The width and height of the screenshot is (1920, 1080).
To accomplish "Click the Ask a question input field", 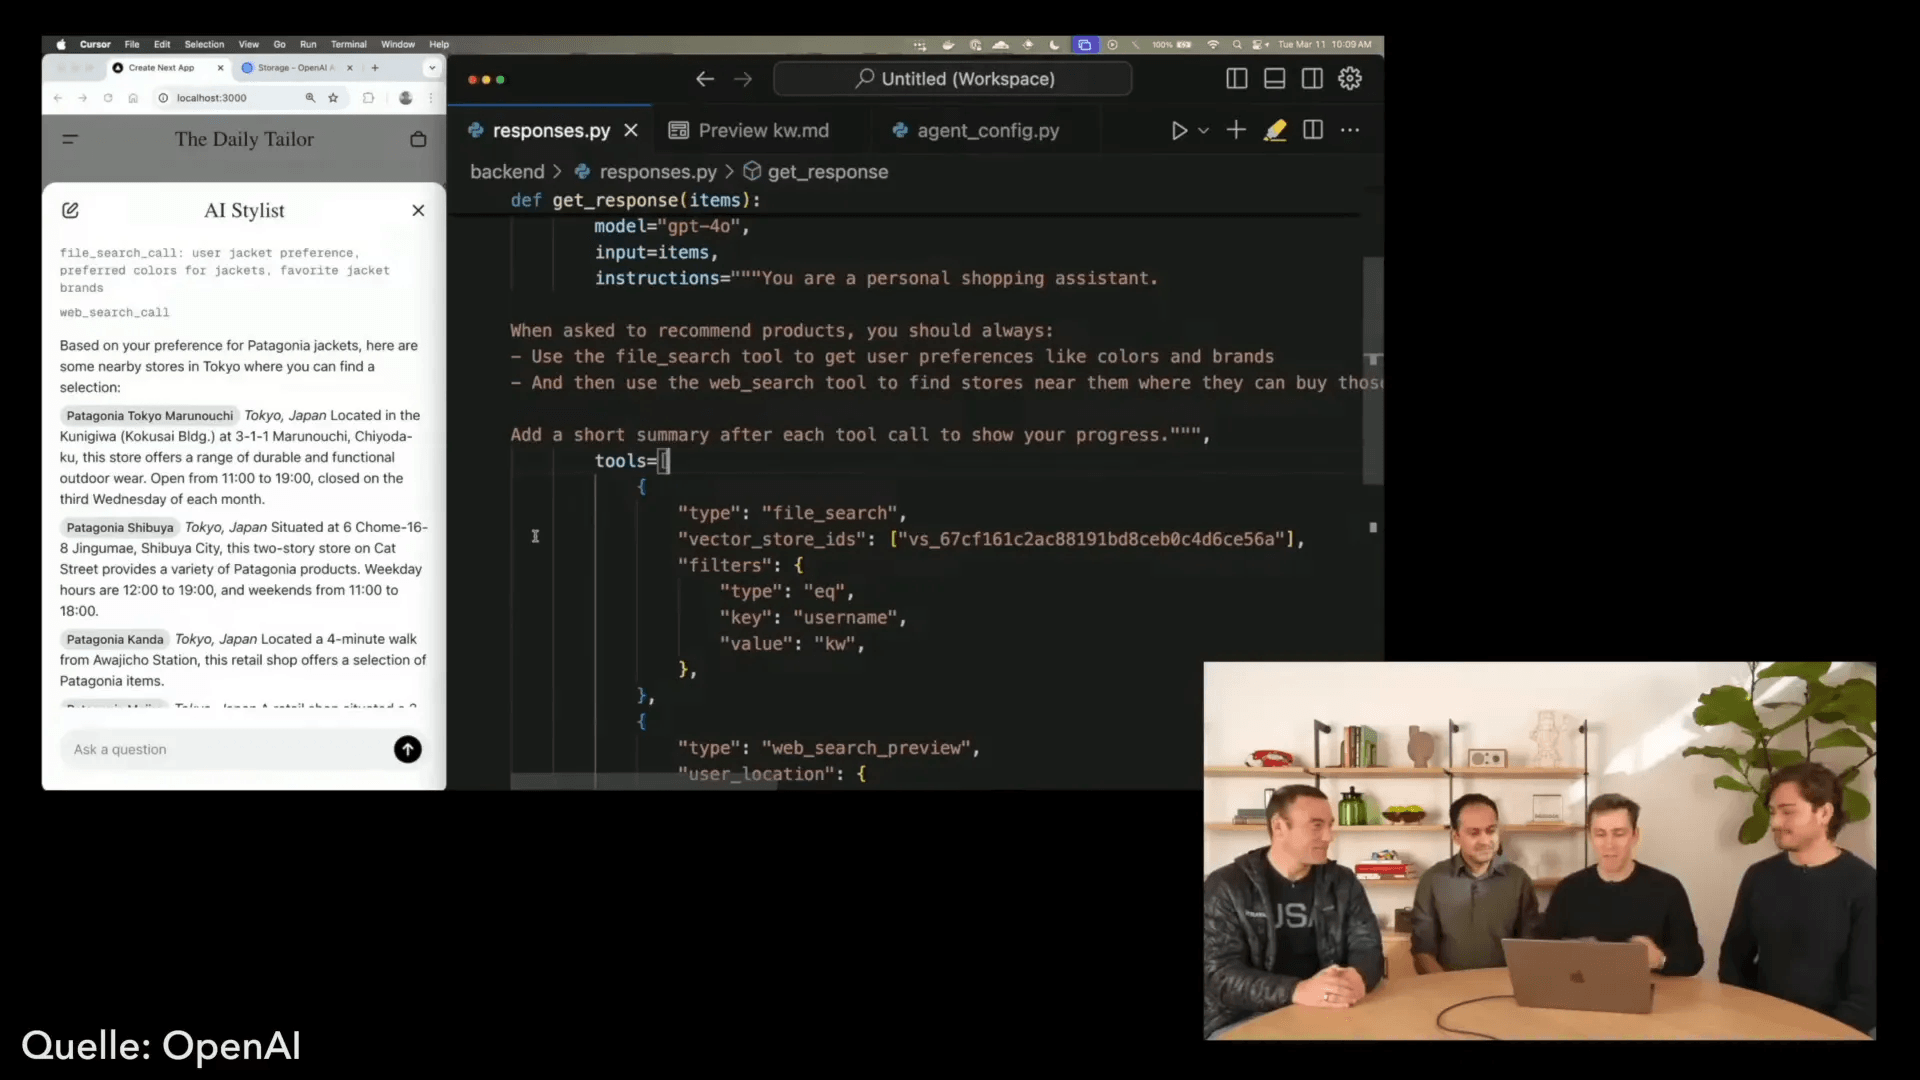I will point(200,749).
